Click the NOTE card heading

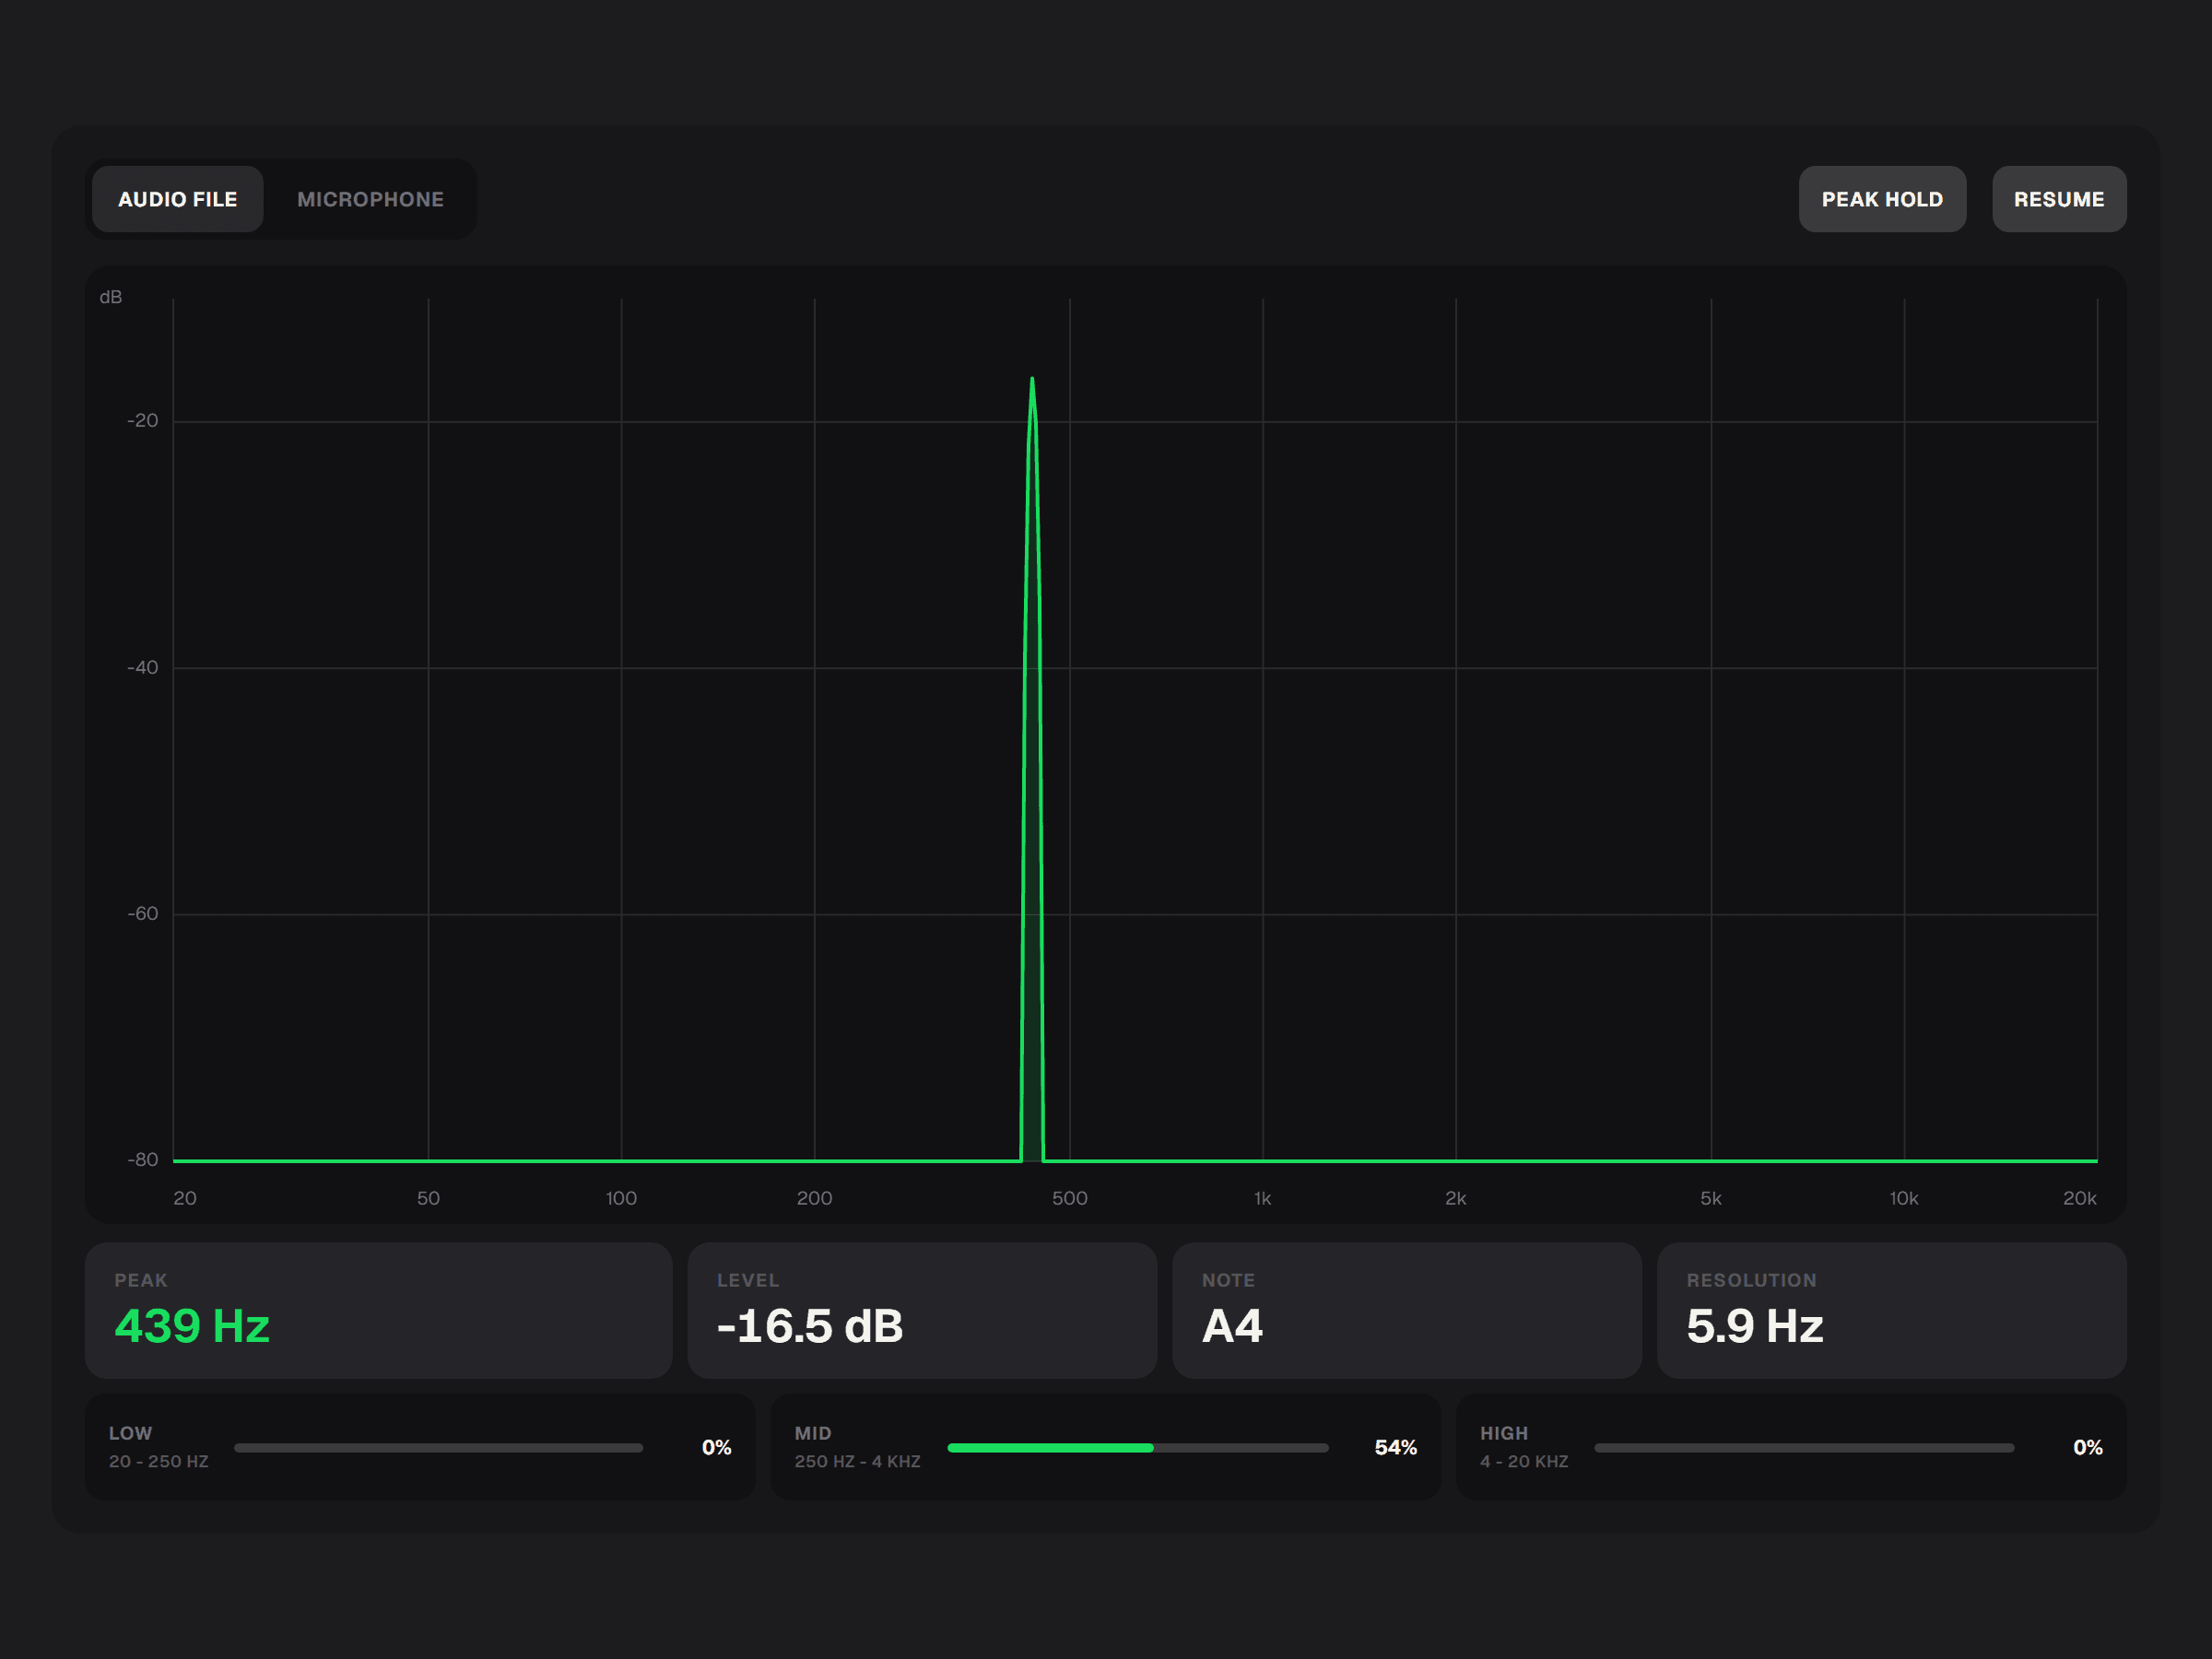(1228, 1280)
